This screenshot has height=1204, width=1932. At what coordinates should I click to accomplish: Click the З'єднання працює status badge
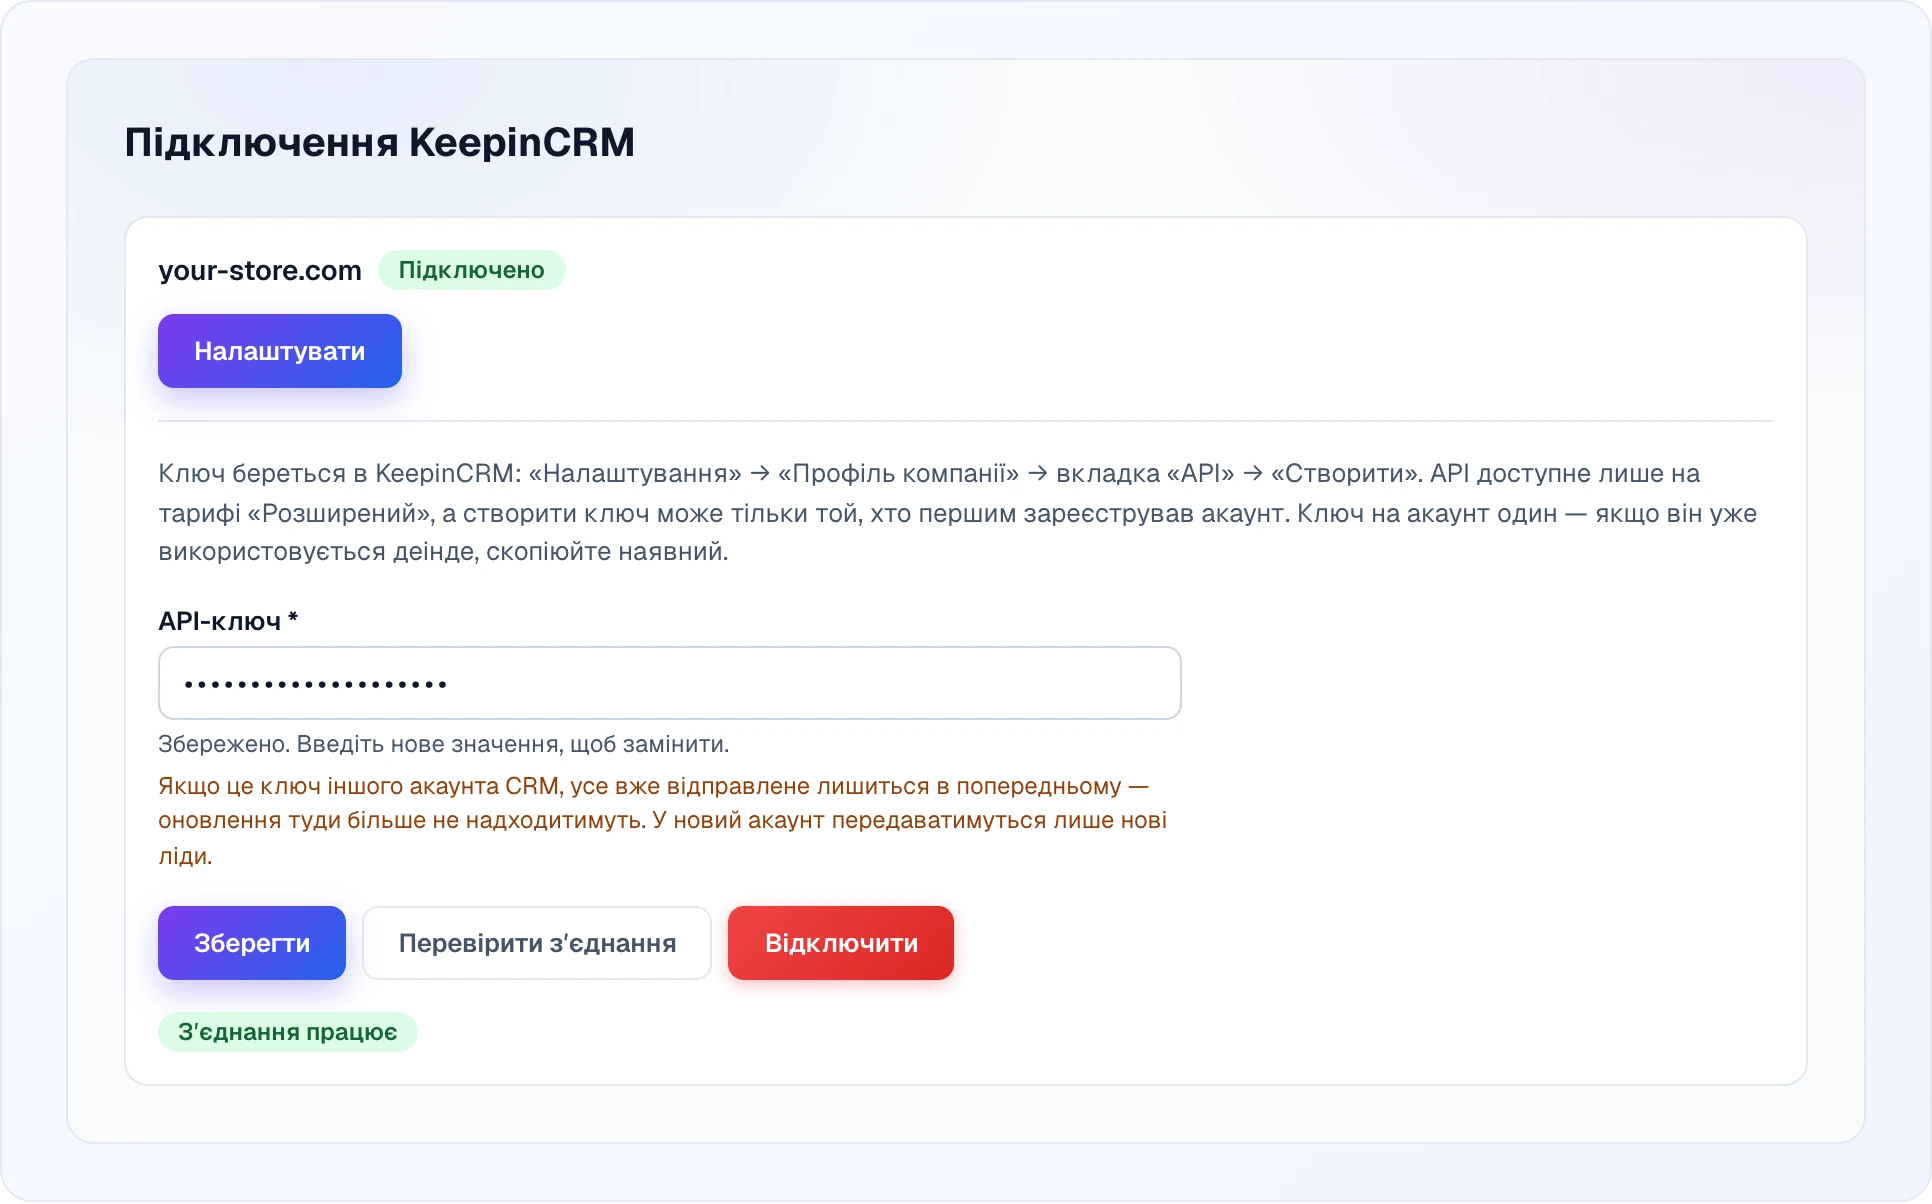[x=288, y=1032]
